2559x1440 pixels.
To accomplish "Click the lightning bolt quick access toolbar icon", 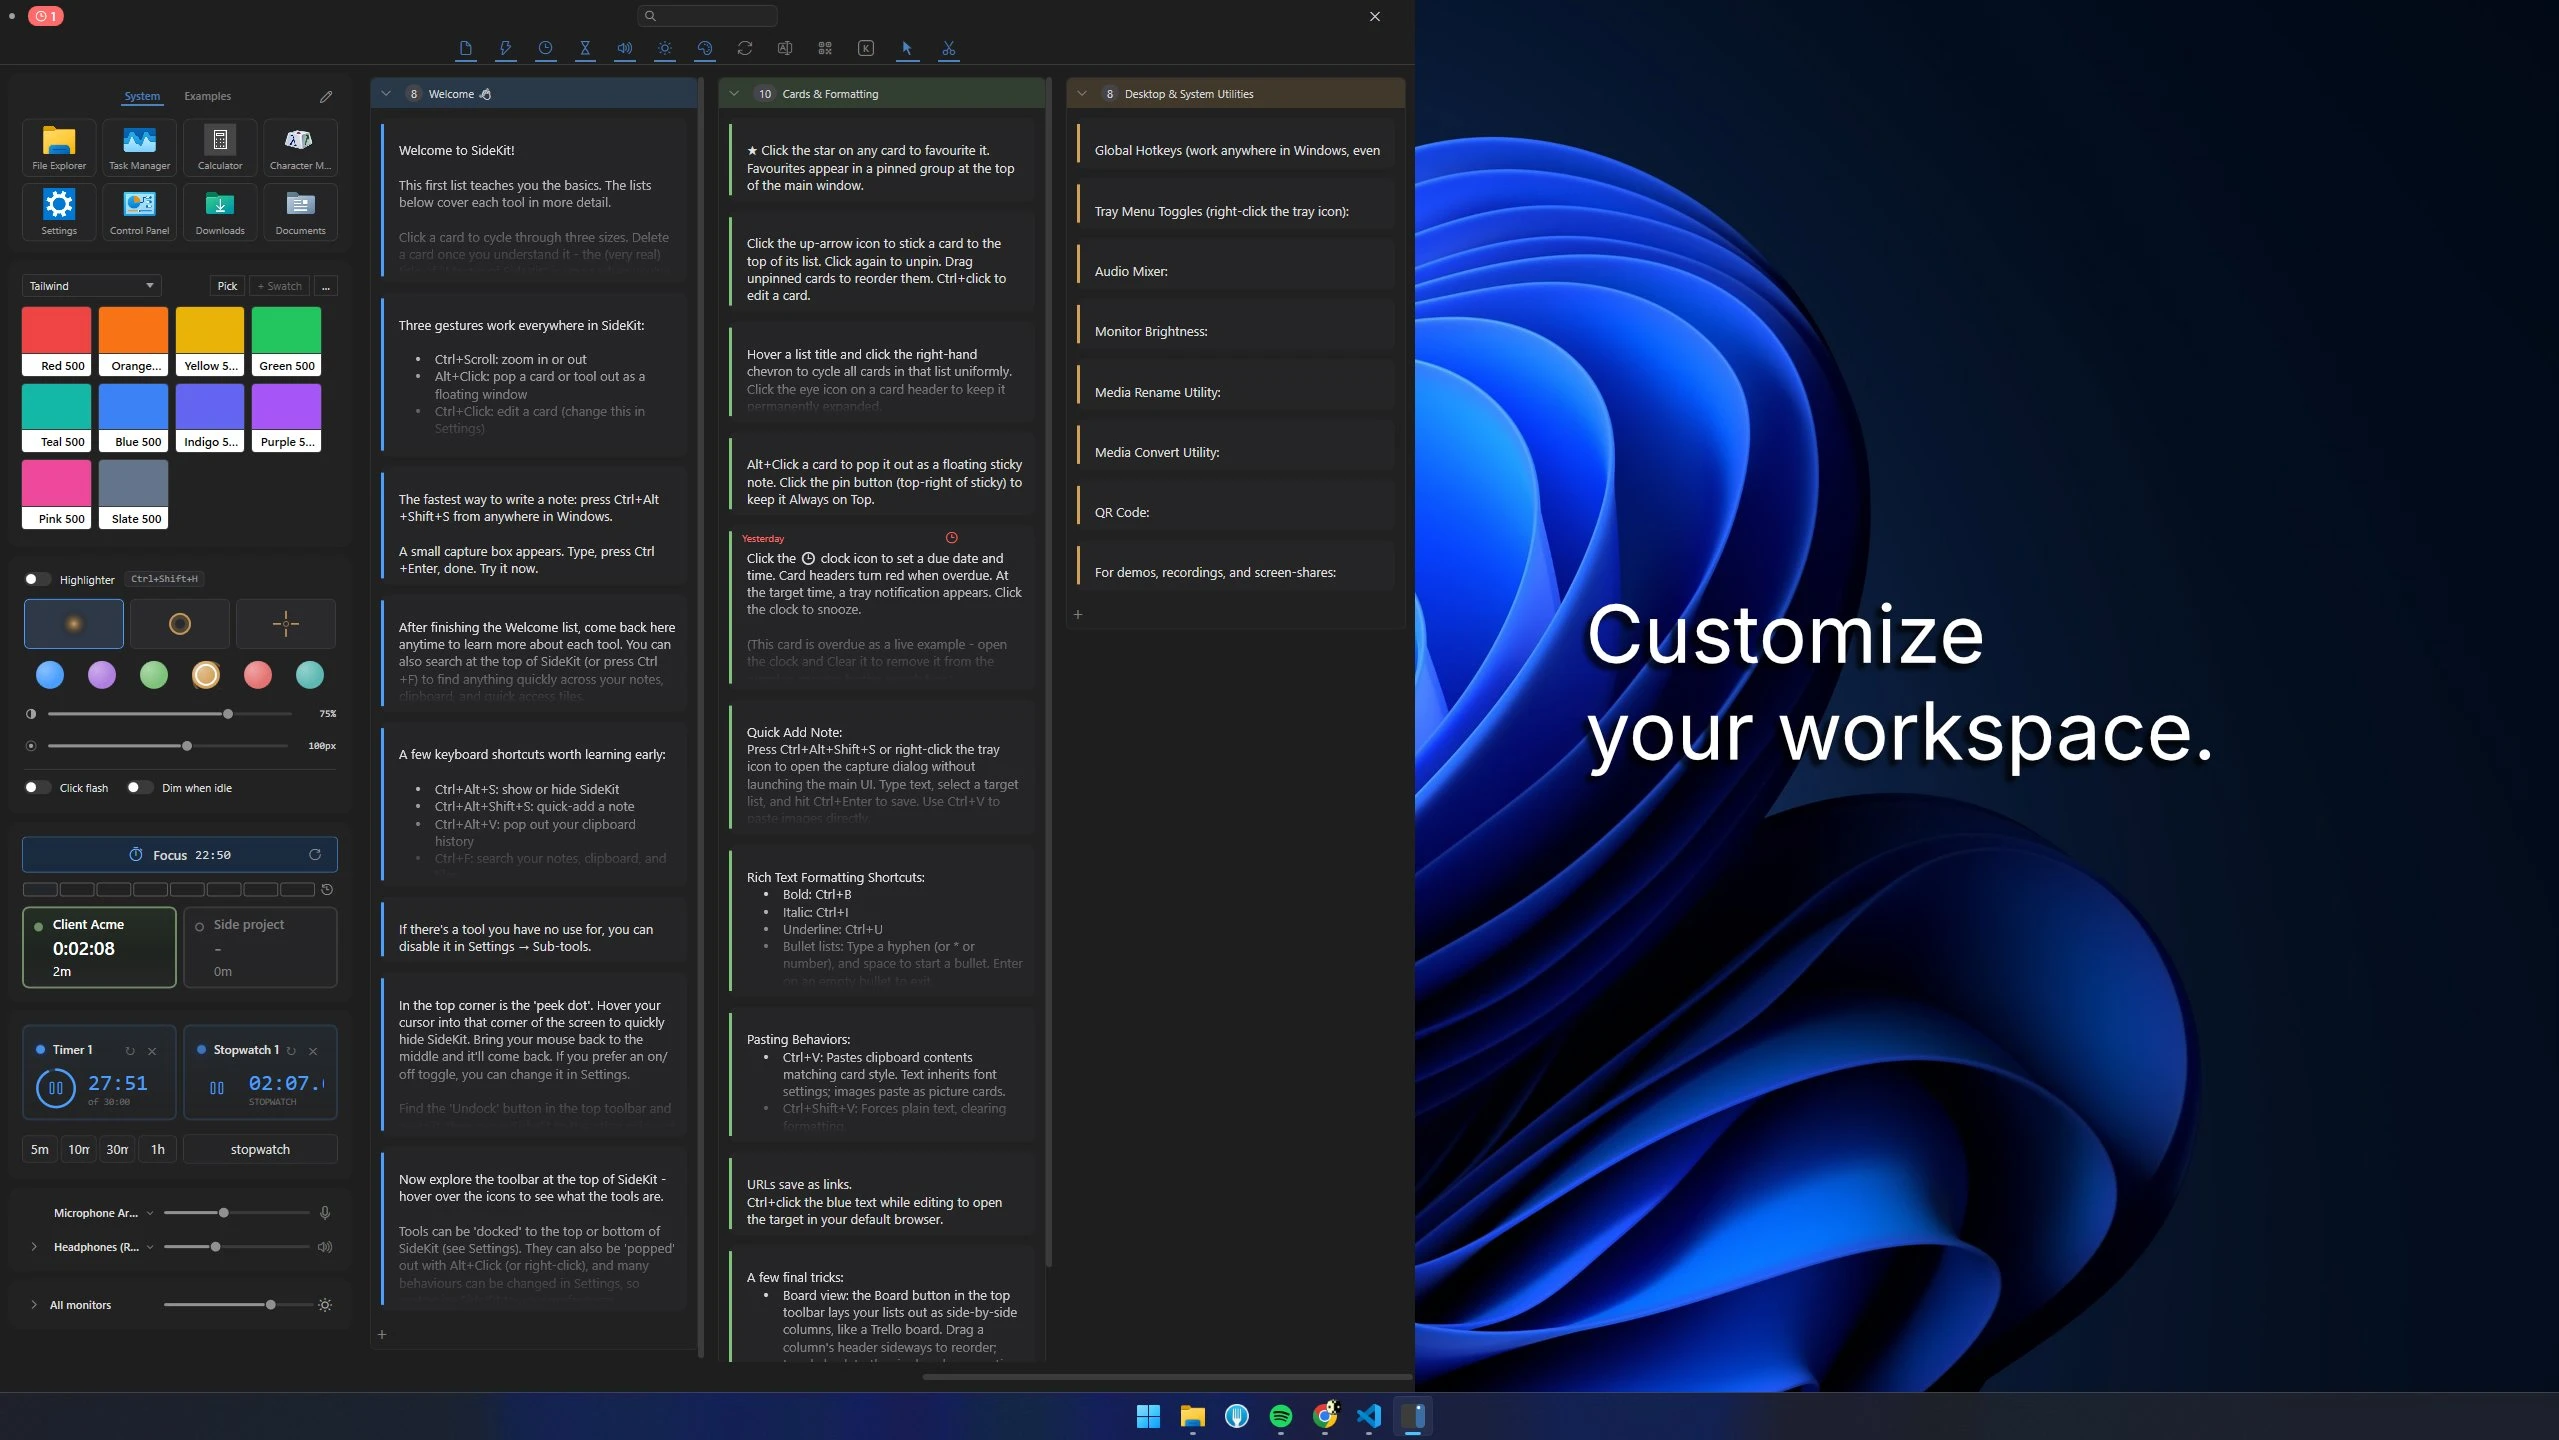I will (506, 48).
